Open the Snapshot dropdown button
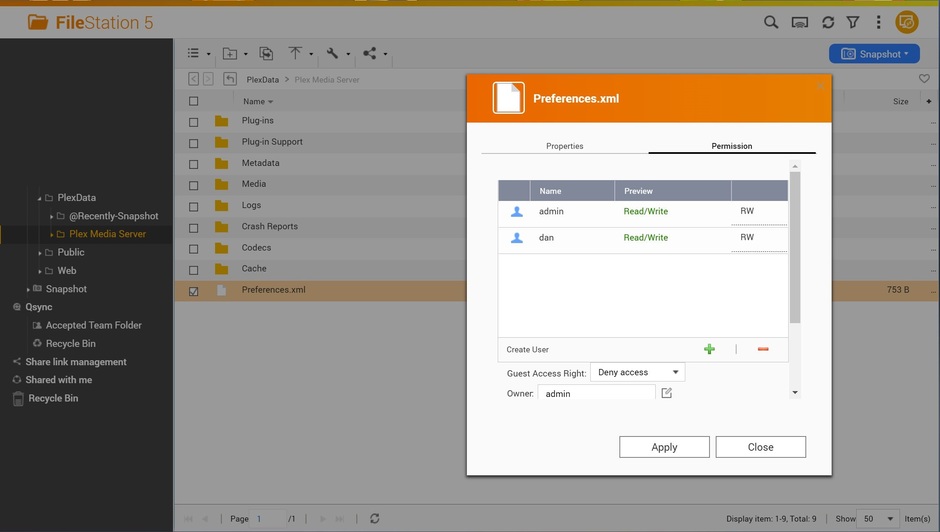 click(874, 54)
